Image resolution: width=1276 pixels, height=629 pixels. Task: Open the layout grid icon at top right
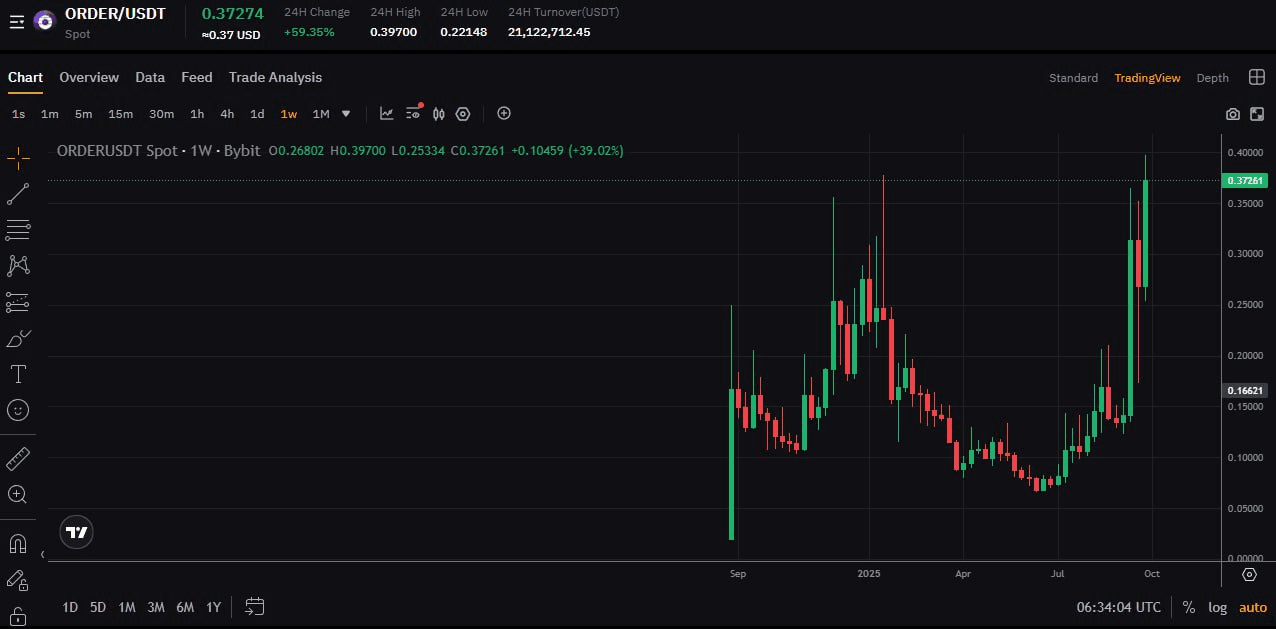(1257, 77)
